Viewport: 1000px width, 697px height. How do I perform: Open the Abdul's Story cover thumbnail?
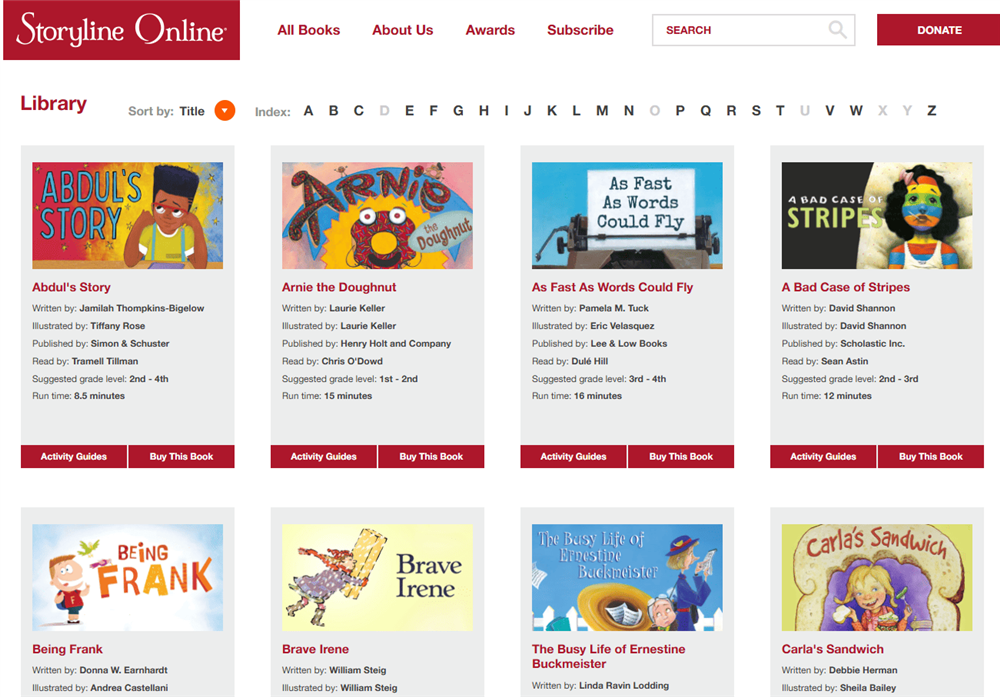tap(128, 216)
